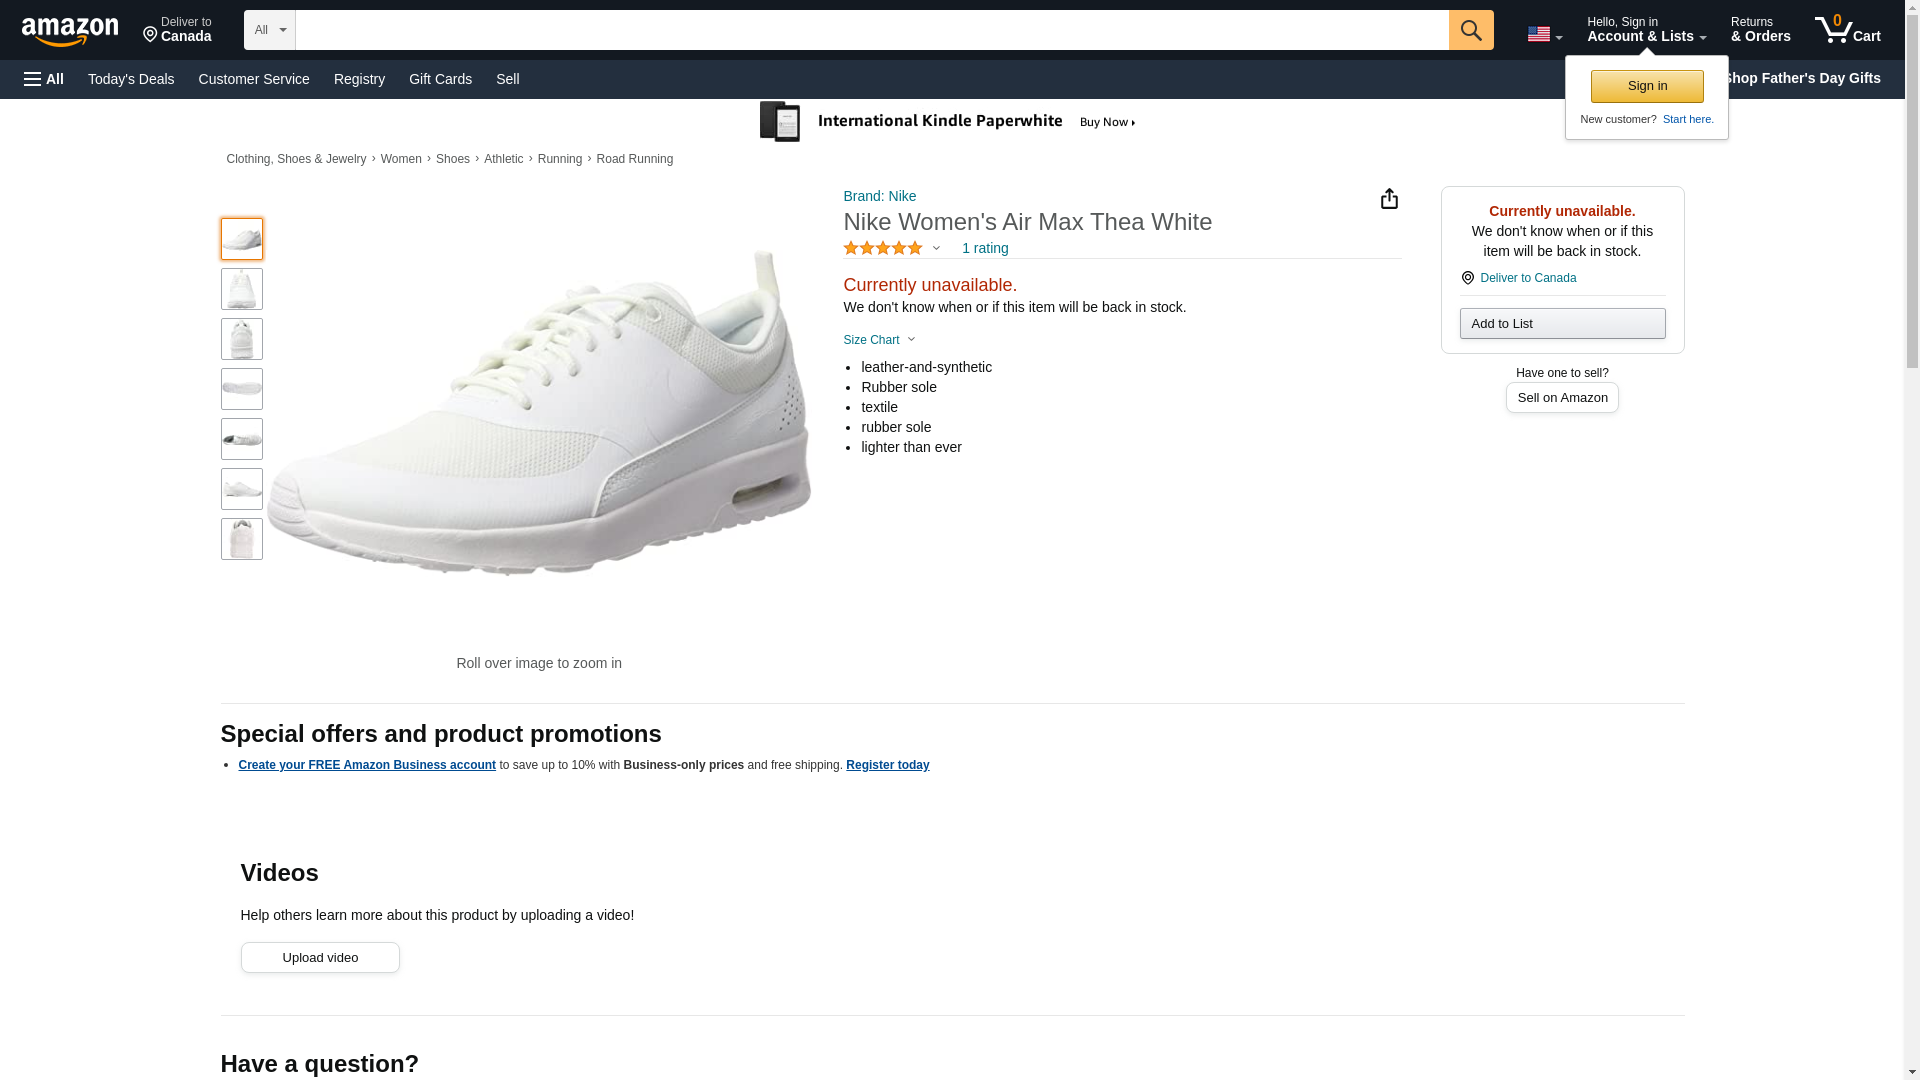Image resolution: width=1920 pixels, height=1080 pixels.
Task: Click in the search input field
Action: (x=871, y=30)
